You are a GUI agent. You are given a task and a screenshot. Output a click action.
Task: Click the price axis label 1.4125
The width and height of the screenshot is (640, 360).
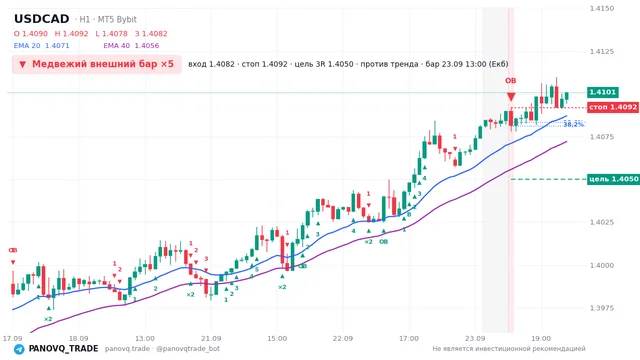coord(602,51)
